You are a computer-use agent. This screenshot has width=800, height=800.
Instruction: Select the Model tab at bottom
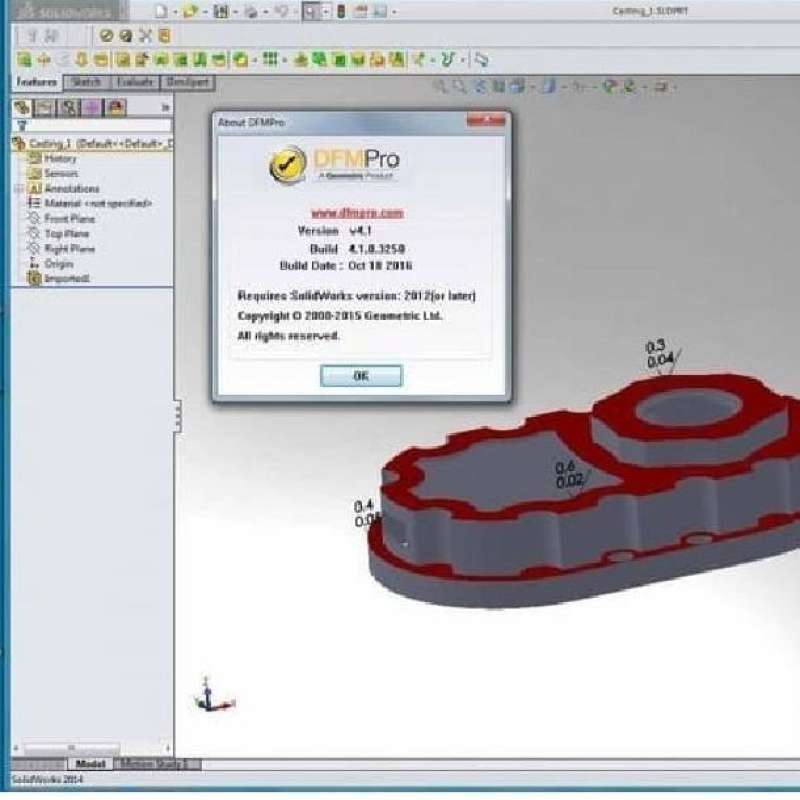pyautogui.click(x=90, y=764)
